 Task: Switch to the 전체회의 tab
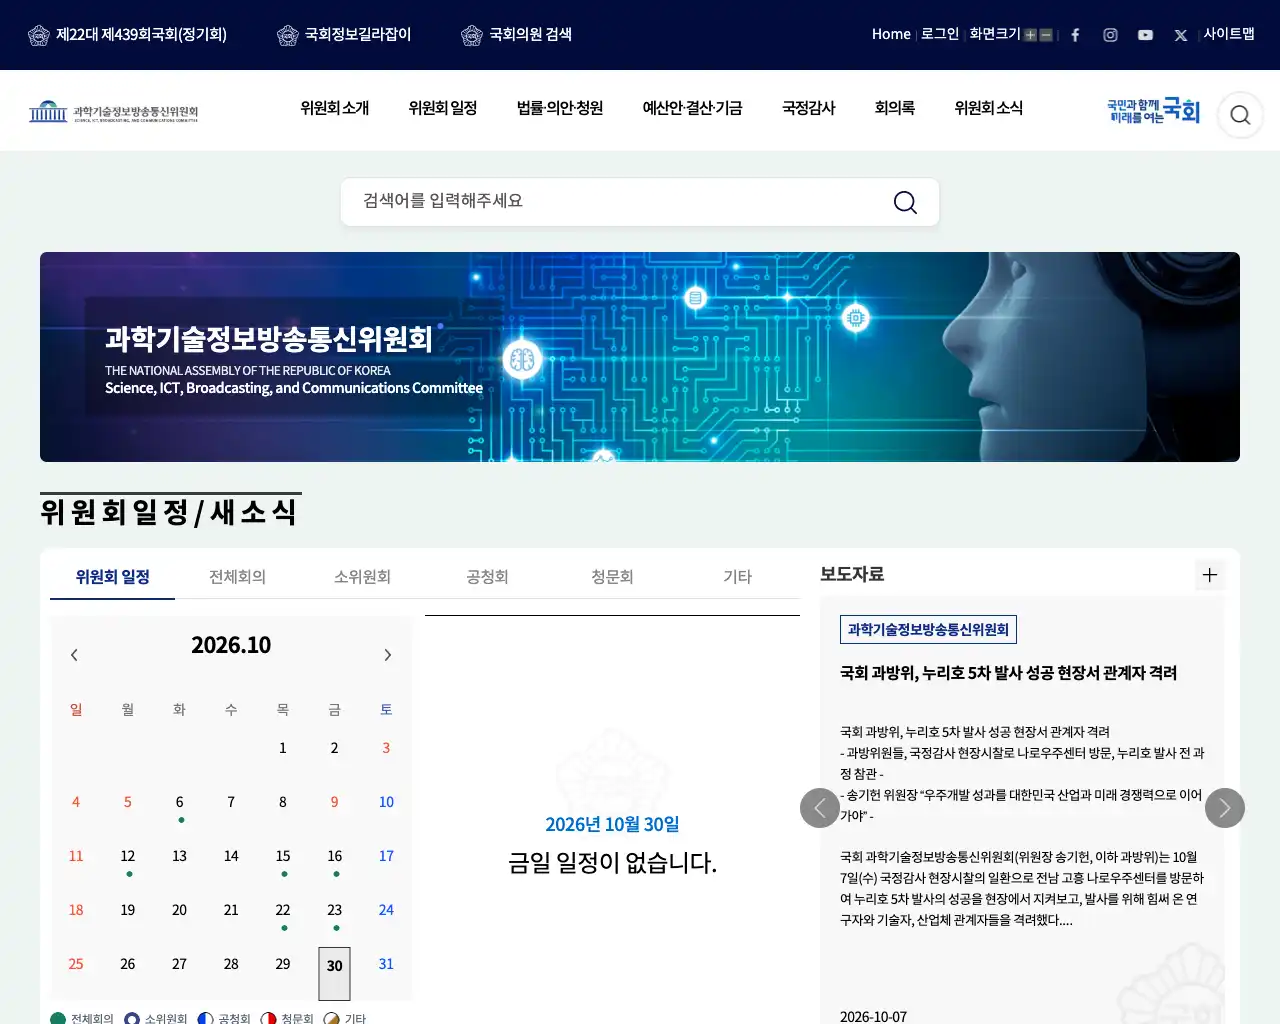[x=238, y=577]
